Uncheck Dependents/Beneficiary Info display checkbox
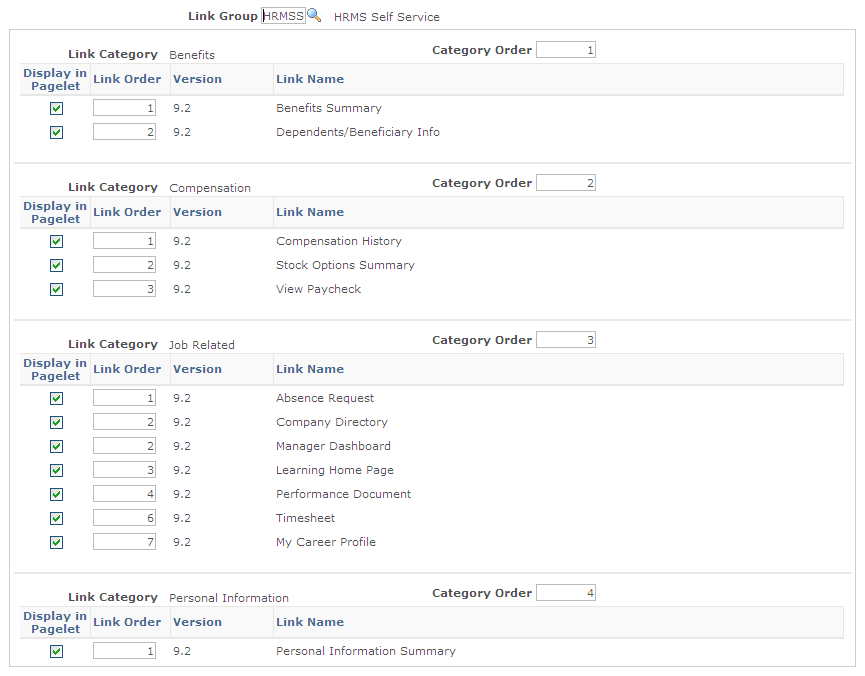This screenshot has width=865, height=676. click(x=56, y=131)
